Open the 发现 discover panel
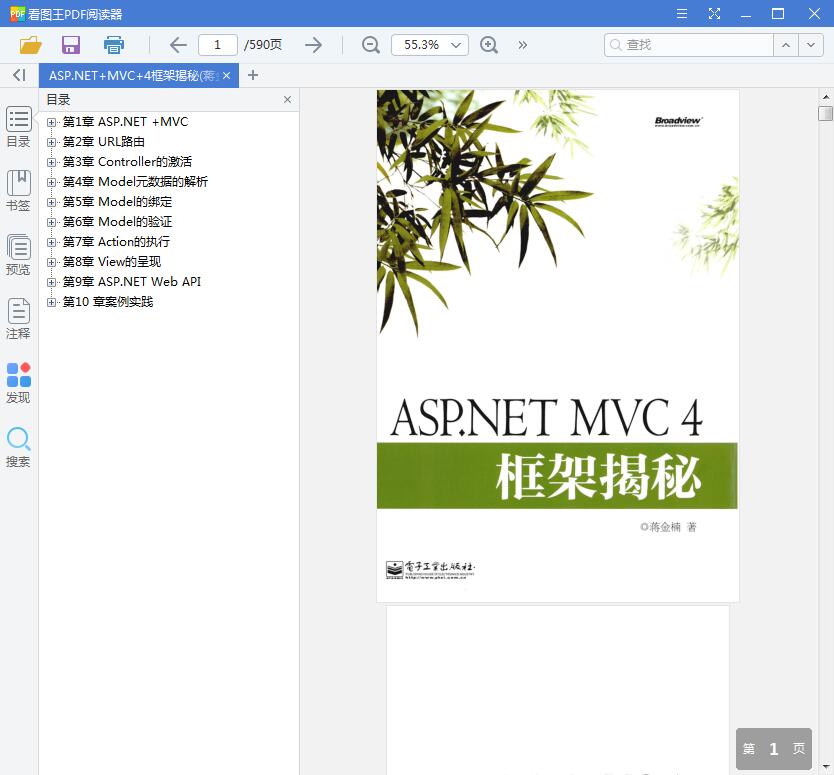 pos(19,382)
